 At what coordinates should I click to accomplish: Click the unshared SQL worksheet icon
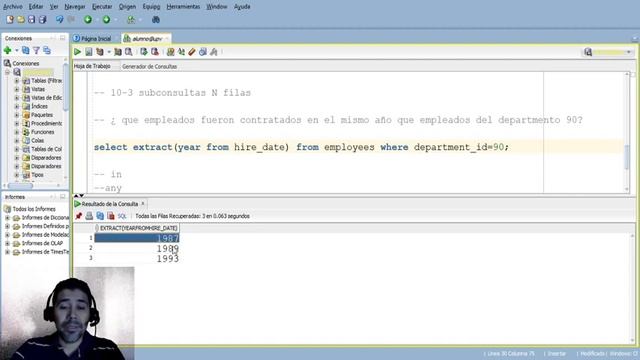pyautogui.click(x=171, y=52)
